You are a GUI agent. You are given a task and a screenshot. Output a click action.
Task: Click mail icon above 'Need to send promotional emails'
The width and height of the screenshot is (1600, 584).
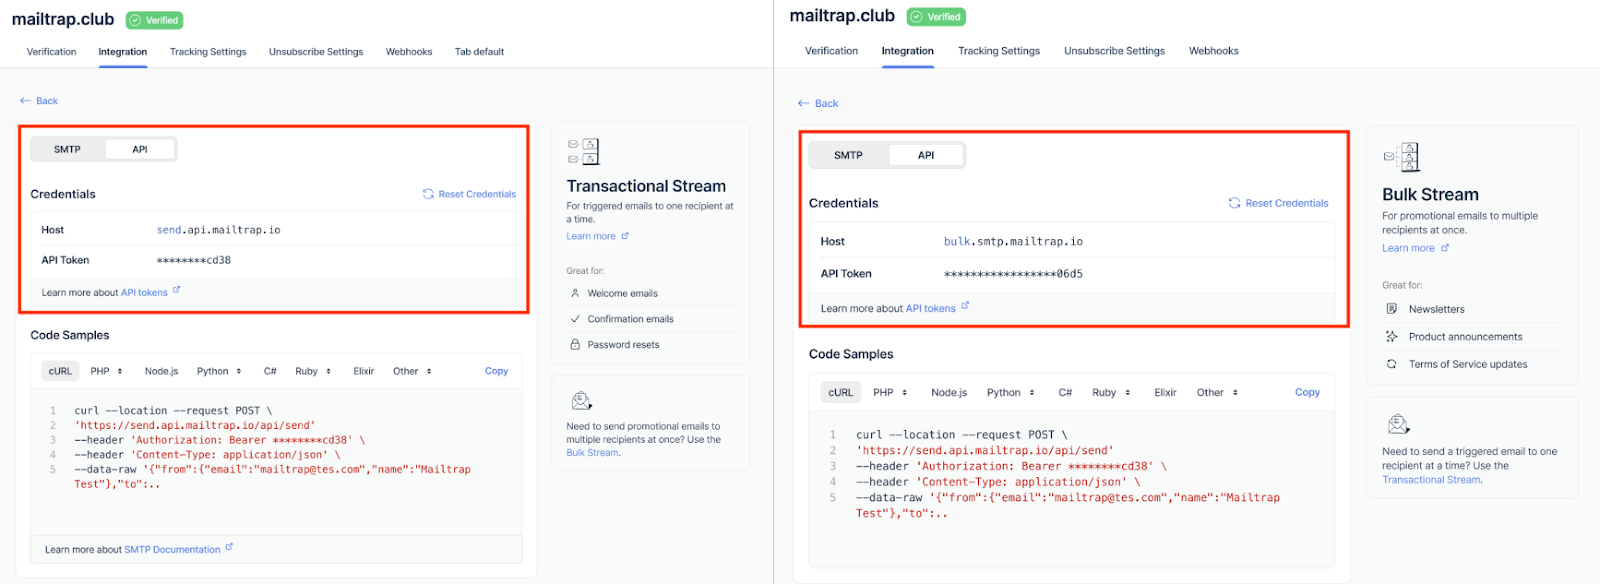(582, 401)
